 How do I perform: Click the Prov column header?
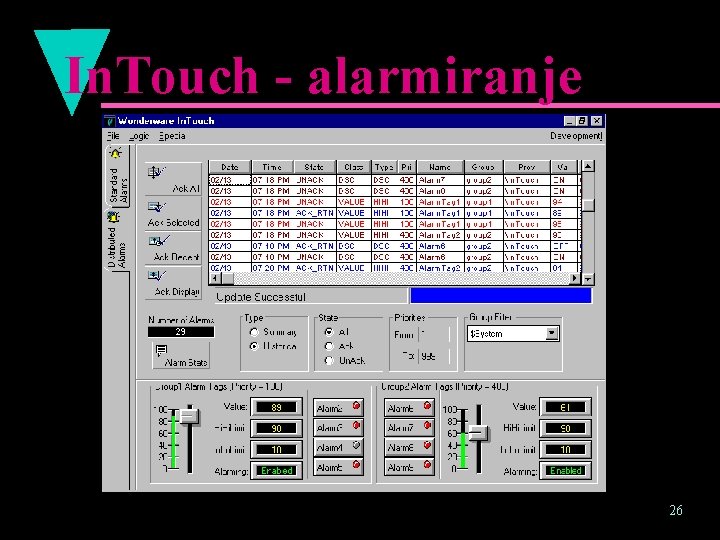[x=527, y=167]
